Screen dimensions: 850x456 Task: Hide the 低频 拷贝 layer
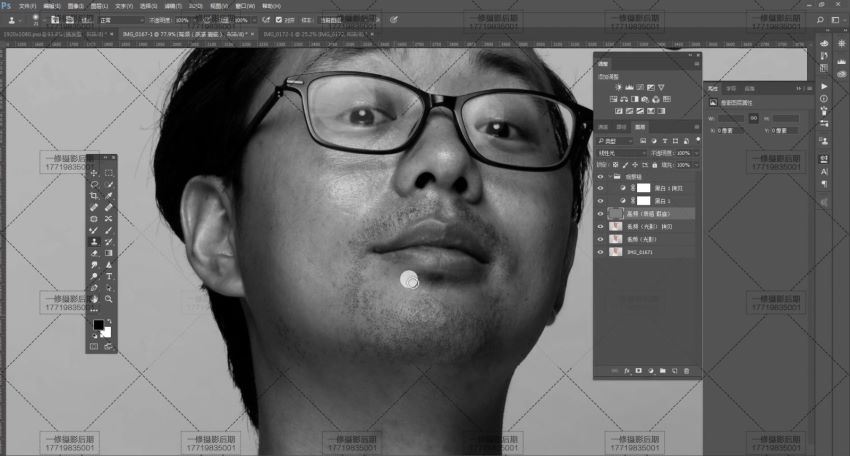click(x=600, y=226)
